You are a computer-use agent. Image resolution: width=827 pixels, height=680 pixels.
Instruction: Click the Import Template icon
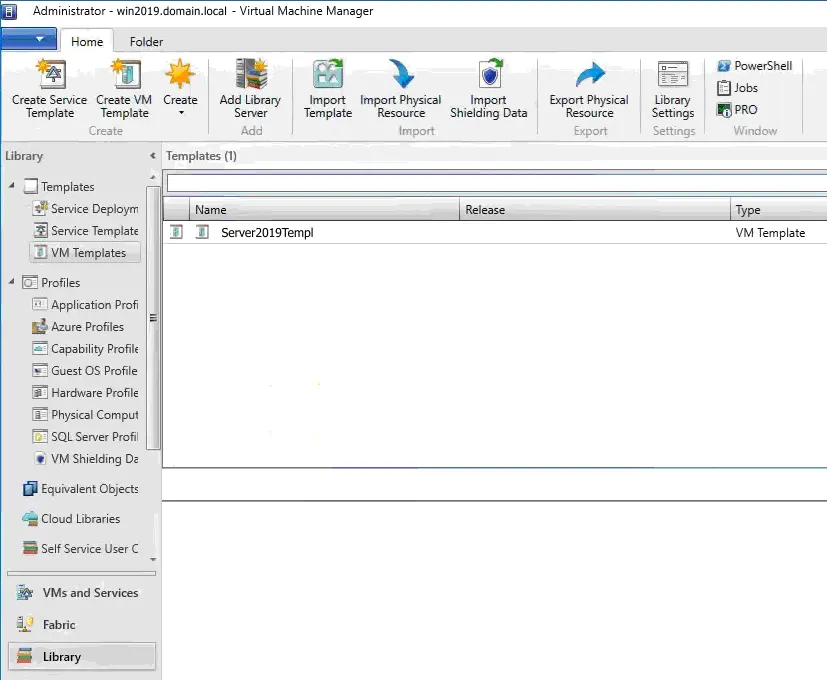(328, 73)
